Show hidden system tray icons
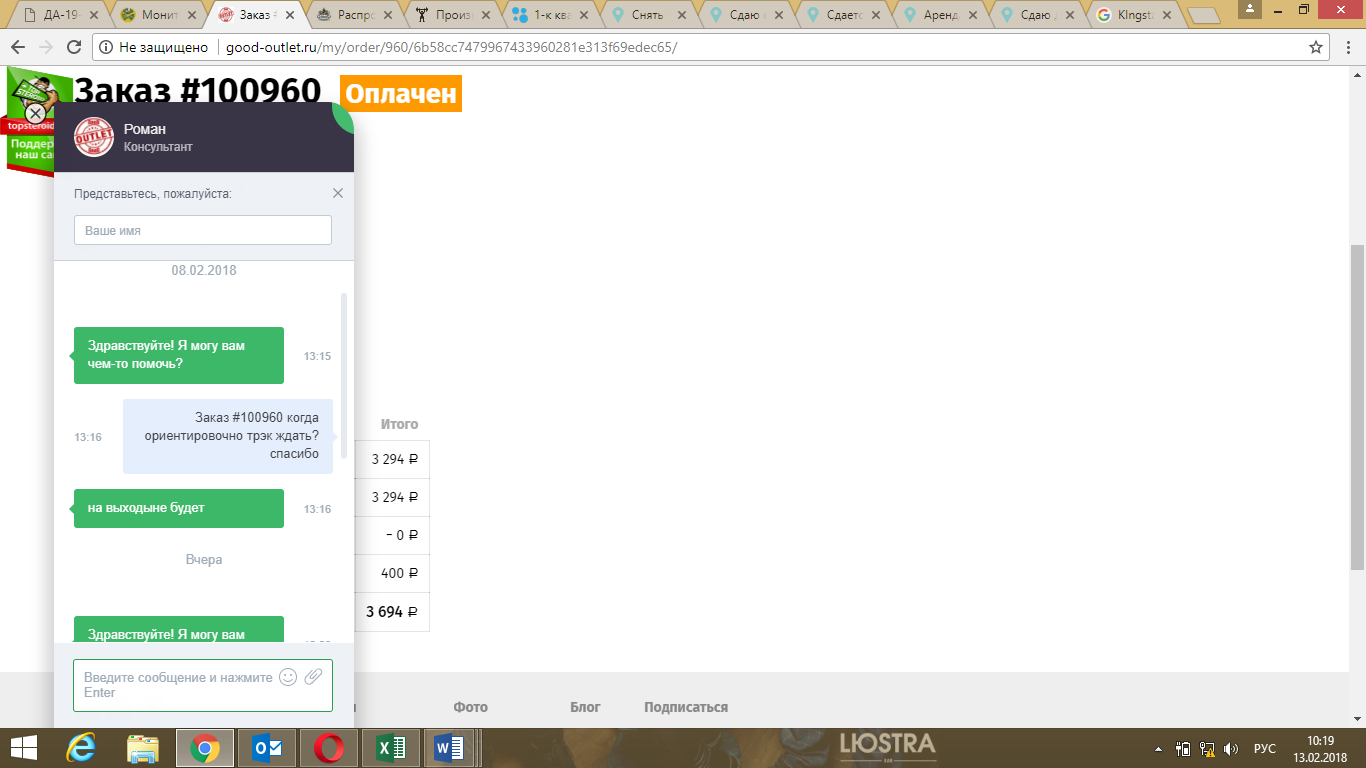Viewport: 1366px width, 768px height. pyautogui.click(x=1159, y=749)
